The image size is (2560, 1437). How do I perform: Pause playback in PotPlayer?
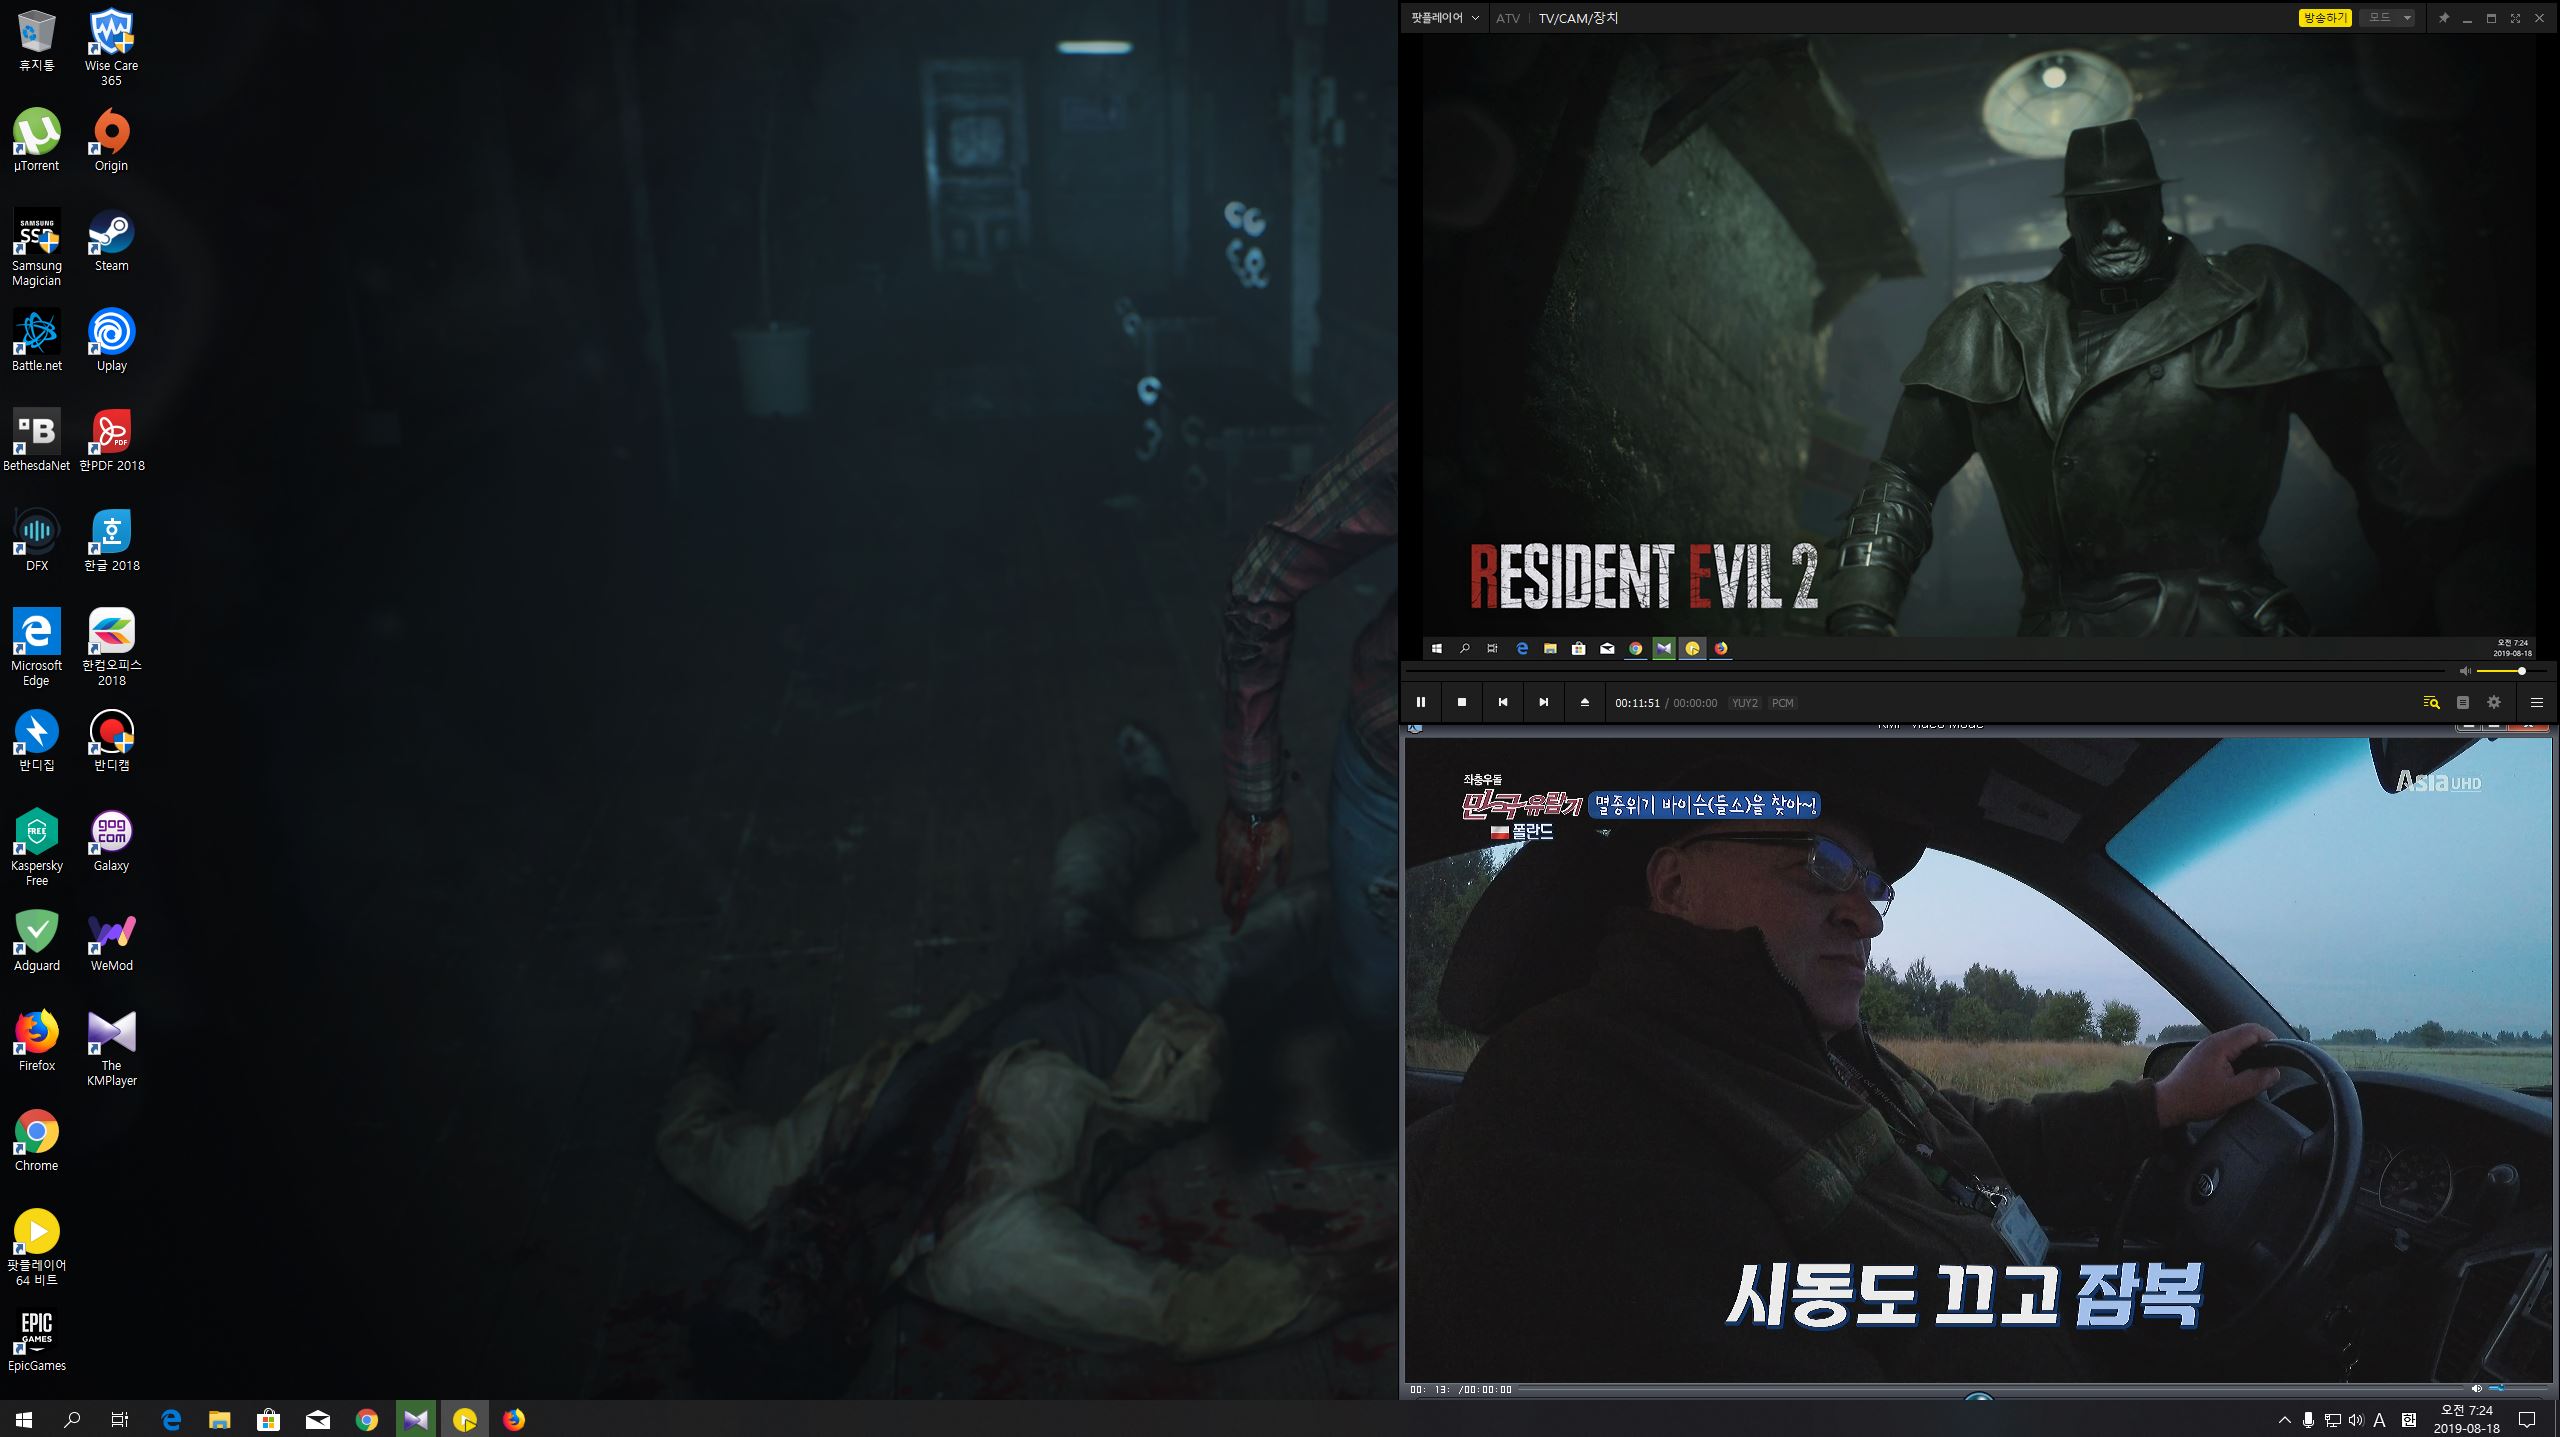pyautogui.click(x=1420, y=702)
